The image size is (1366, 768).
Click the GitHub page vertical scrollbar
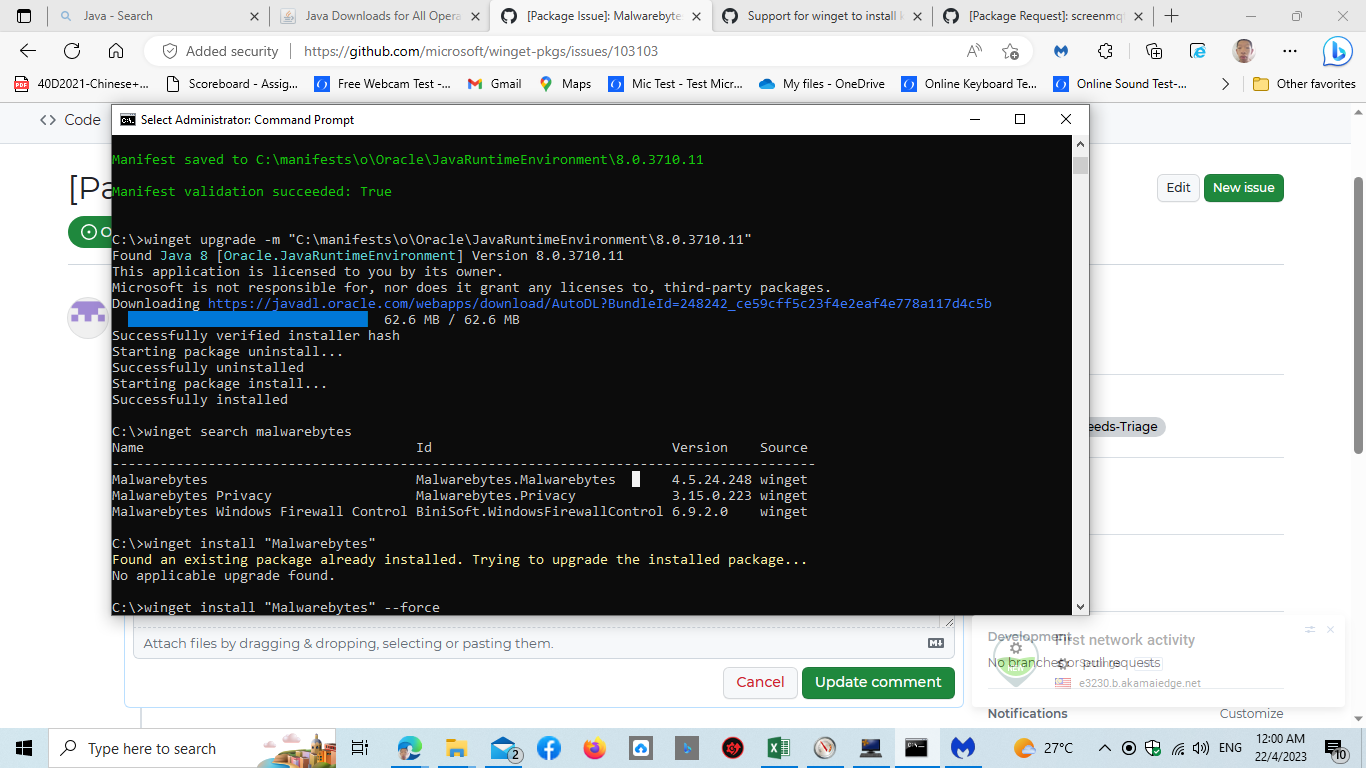point(1358,315)
